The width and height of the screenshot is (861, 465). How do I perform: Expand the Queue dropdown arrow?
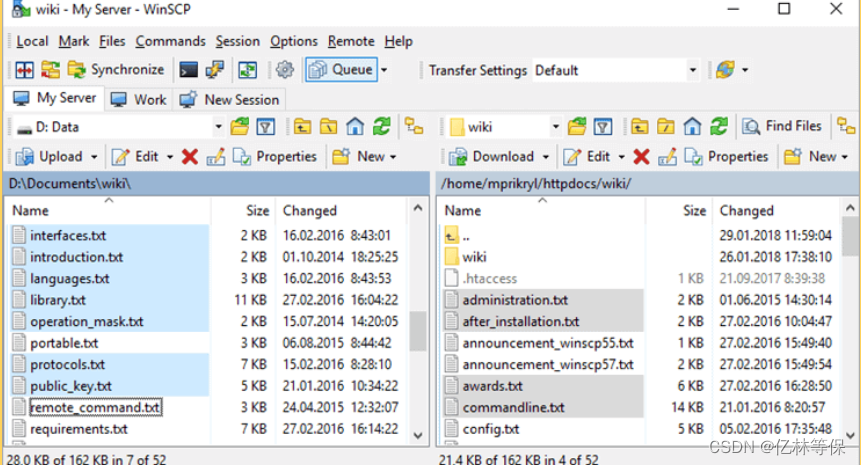click(x=384, y=70)
